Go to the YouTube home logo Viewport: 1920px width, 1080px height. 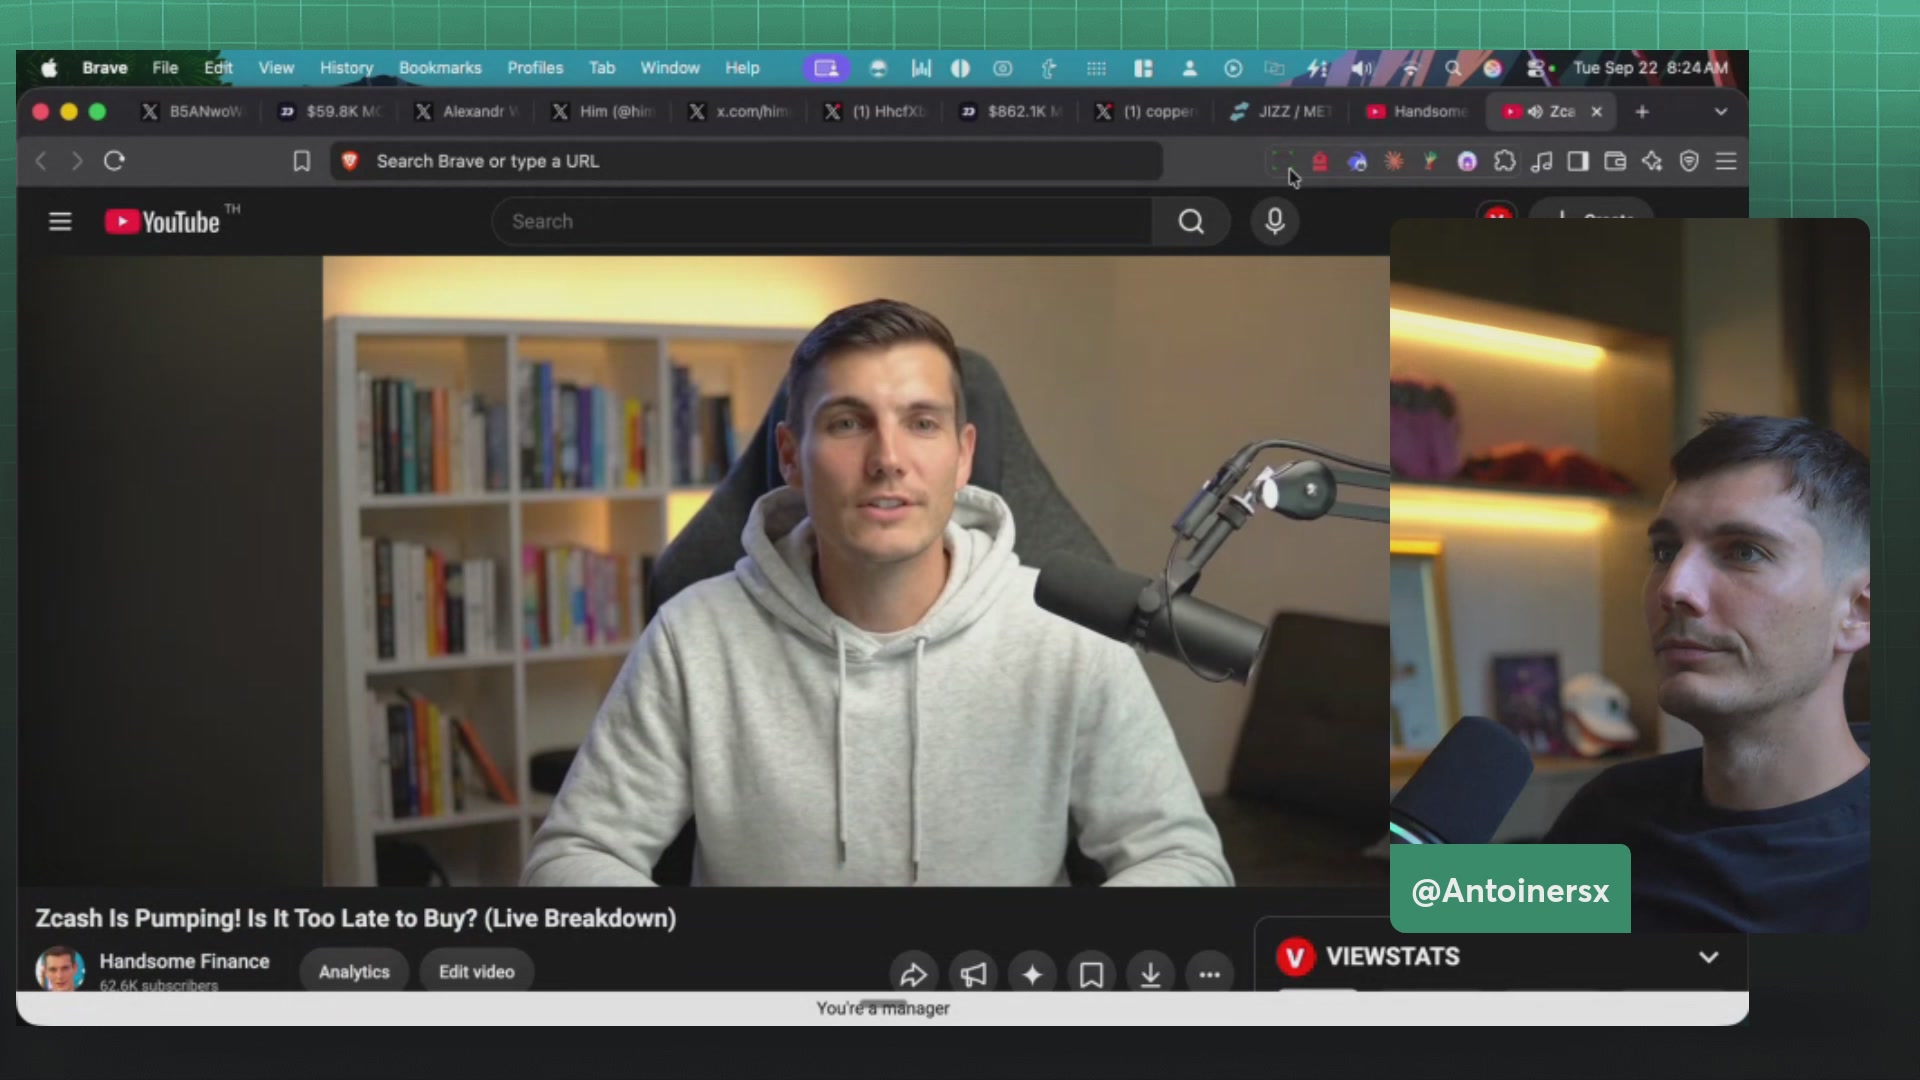(x=162, y=221)
